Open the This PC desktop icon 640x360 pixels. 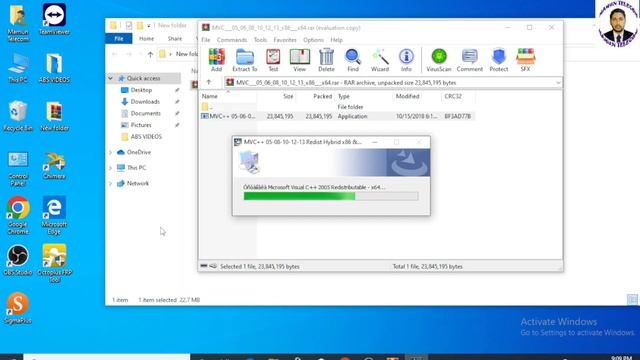(x=18, y=68)
